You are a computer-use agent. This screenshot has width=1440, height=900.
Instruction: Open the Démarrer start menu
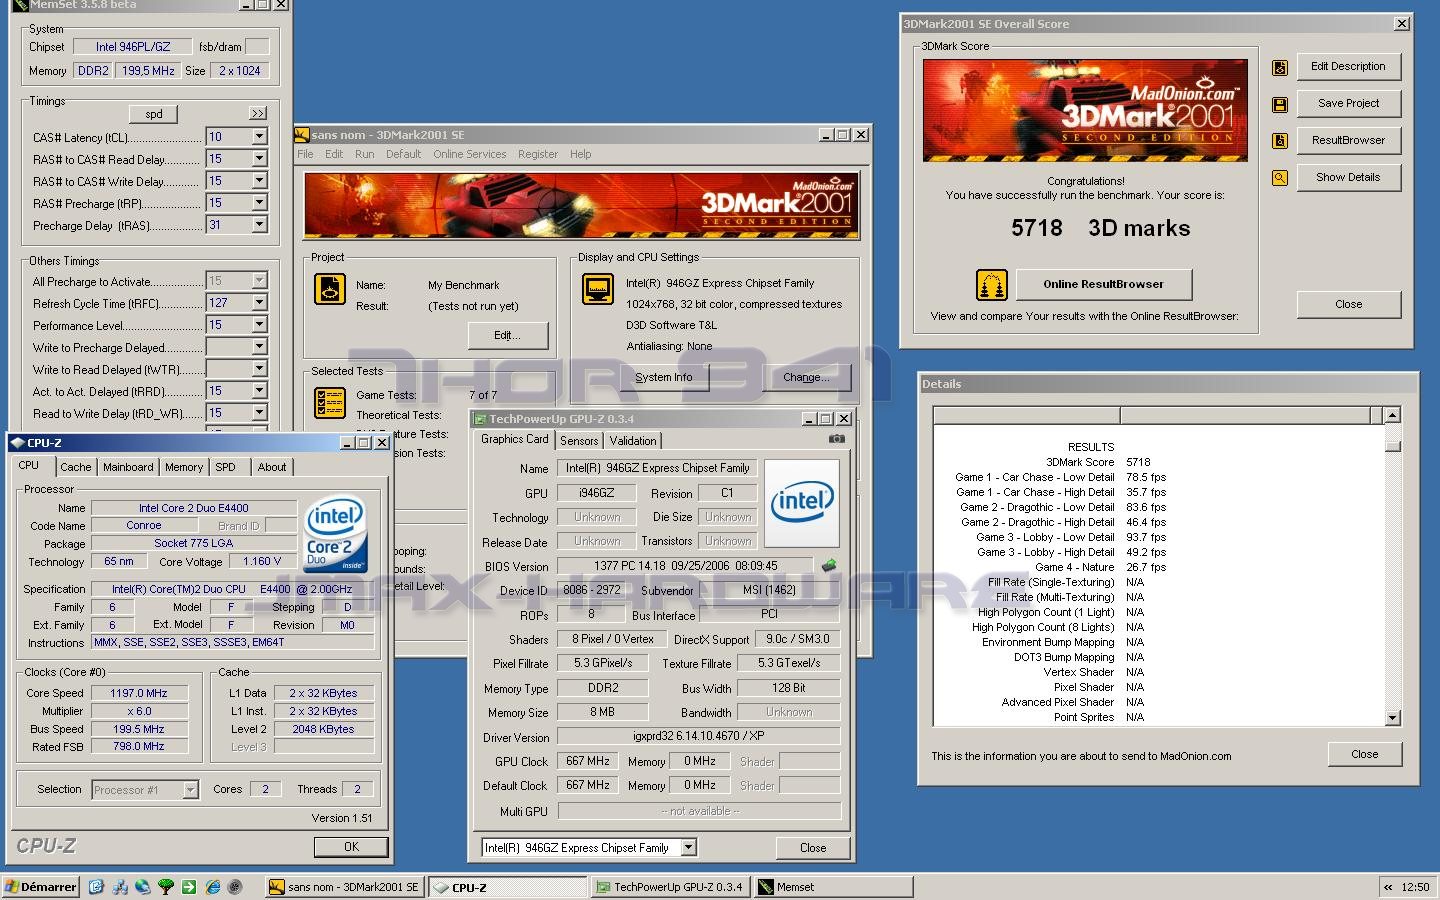(40, 886)
